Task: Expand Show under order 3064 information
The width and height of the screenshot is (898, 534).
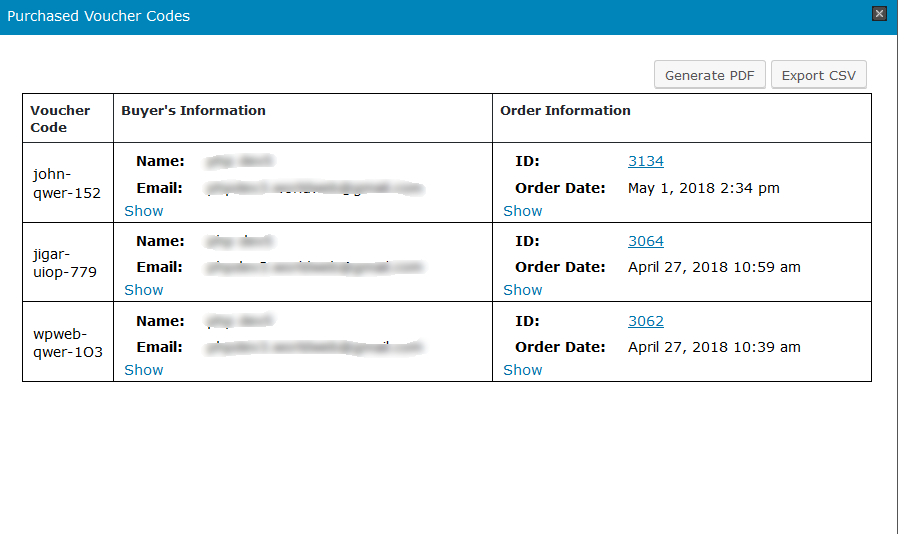Action: pyautogui.click(x=522, y=290)
